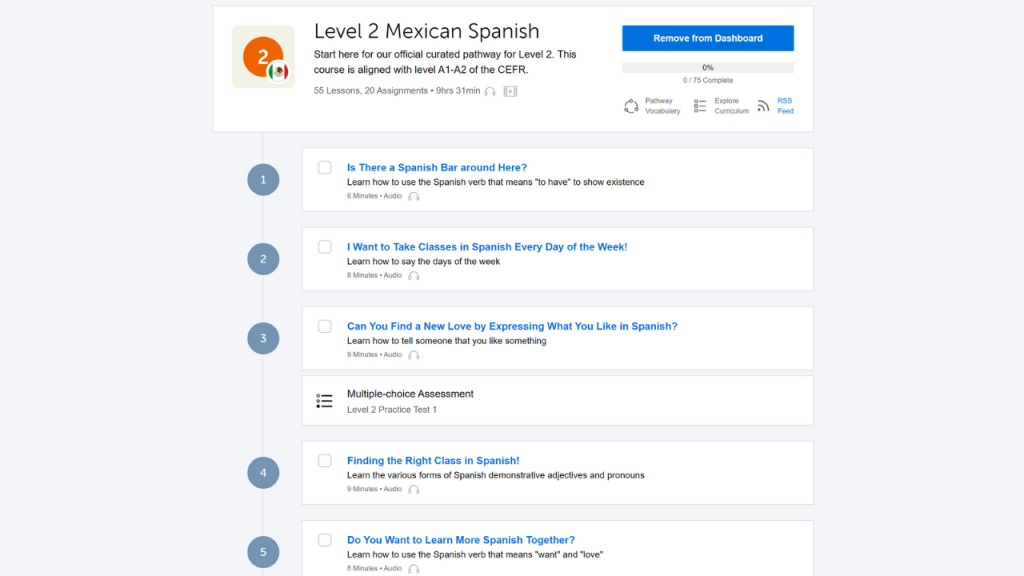Click the Remove from Dashboard button
This screenshot has width=1024, height=576.
pyautogui.click(x=708, y=38)
